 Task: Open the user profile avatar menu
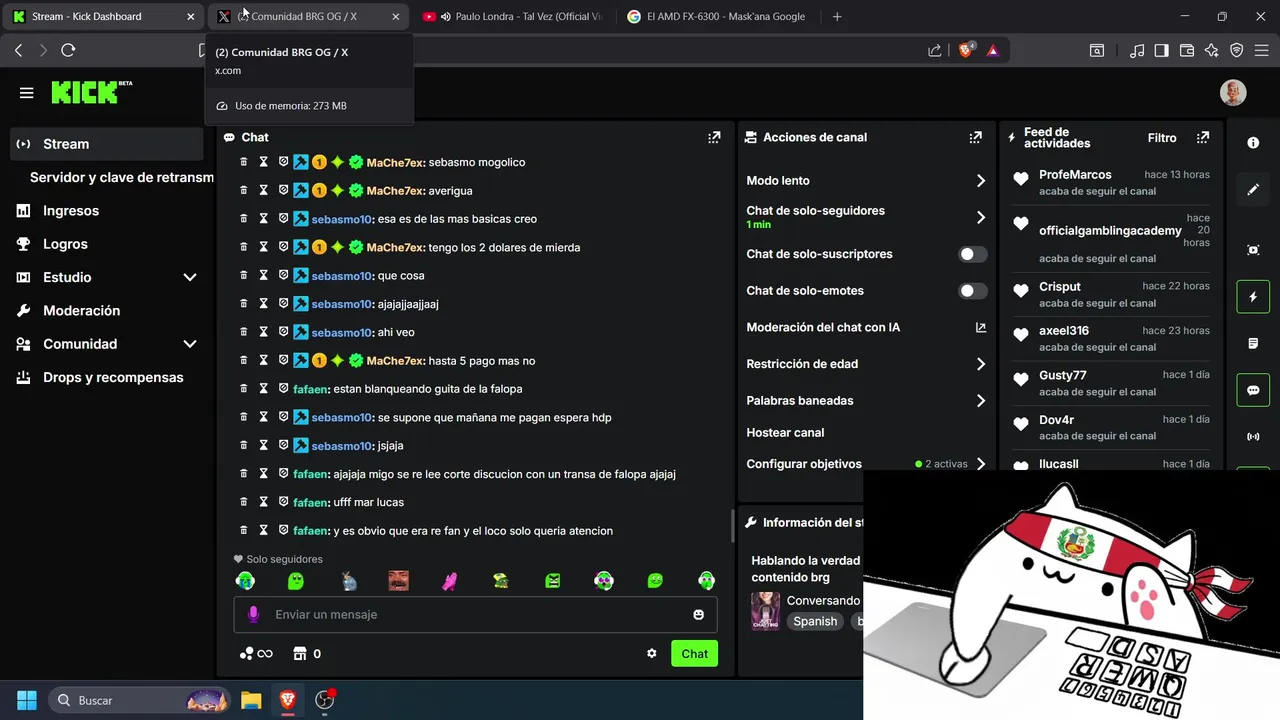[1233, 93]
